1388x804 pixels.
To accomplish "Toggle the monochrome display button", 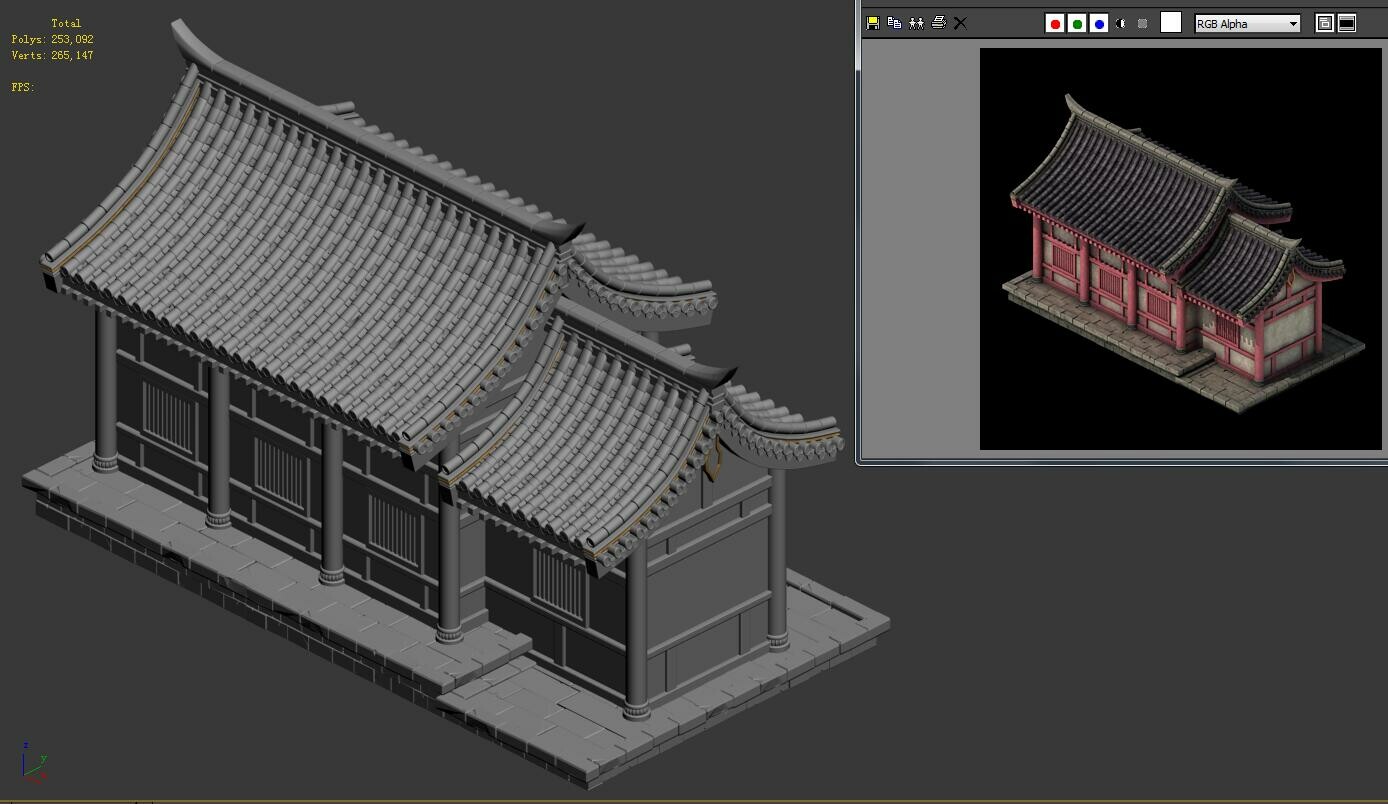I will [x=1142, y=24].
